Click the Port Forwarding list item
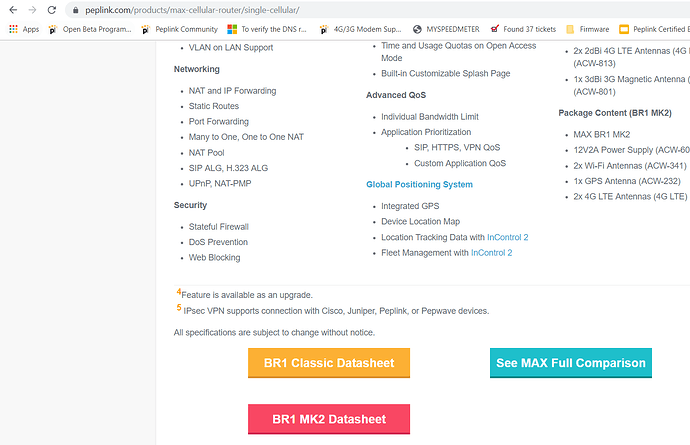 coord(219,121)
